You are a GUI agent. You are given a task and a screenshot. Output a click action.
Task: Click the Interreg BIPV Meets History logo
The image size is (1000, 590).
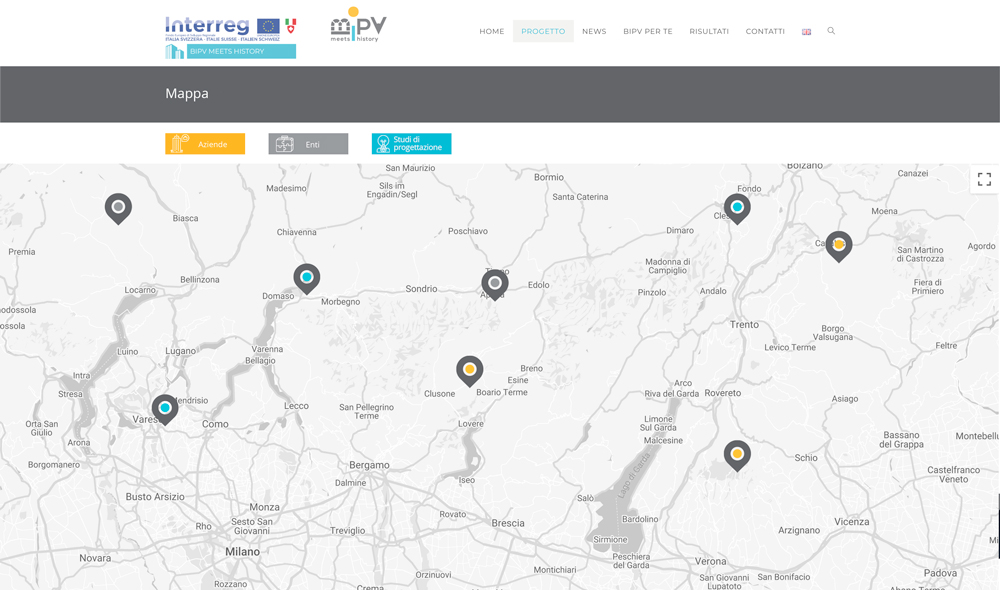tap(230, 38)
